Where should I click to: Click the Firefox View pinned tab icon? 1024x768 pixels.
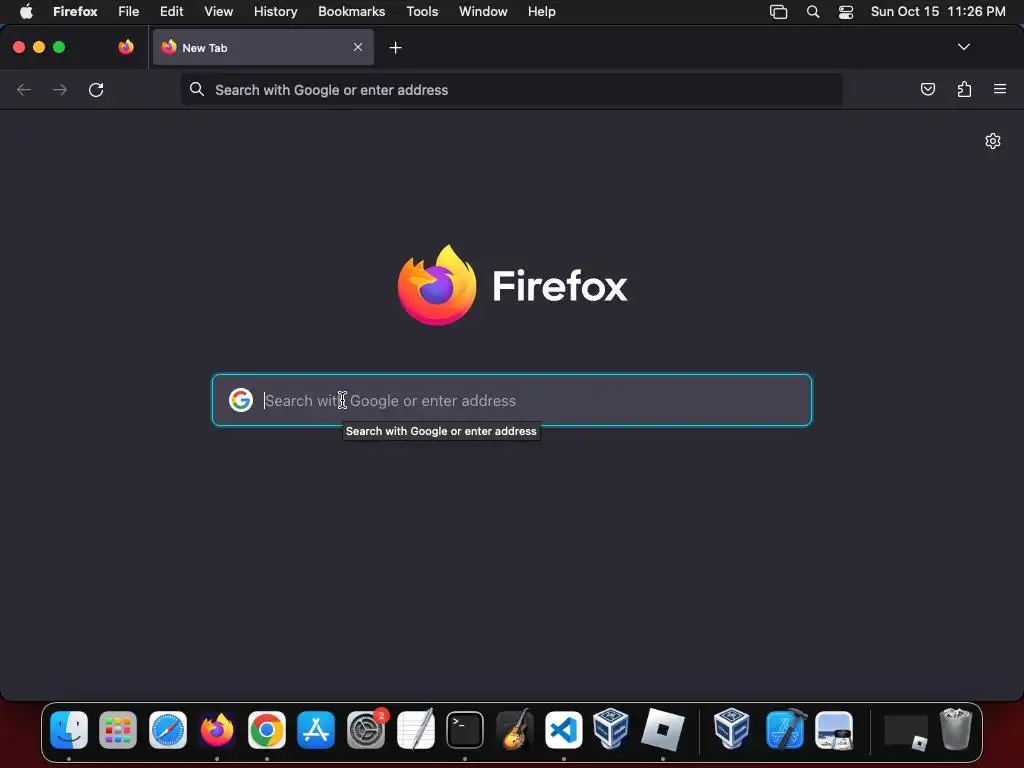tap(126, 47)
